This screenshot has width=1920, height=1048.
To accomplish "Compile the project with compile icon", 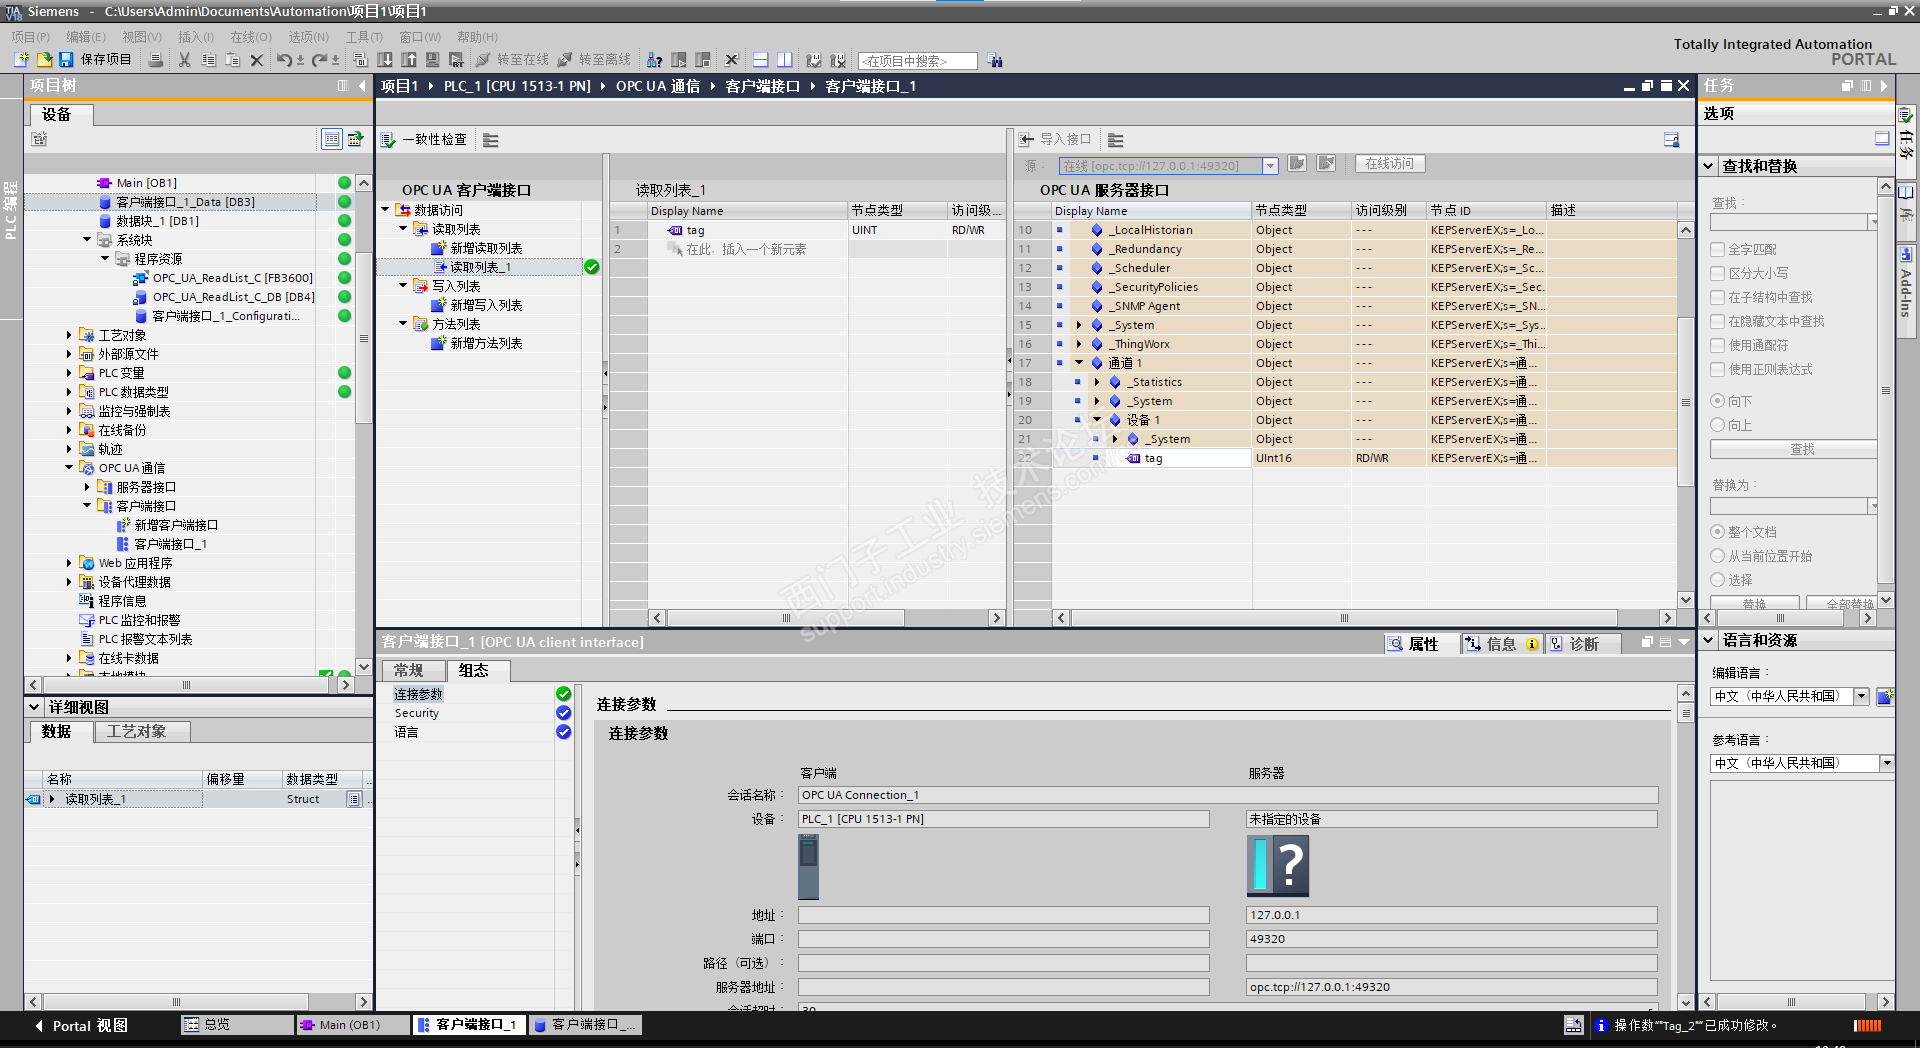I will pyautogui.click(x=361, y=60).
